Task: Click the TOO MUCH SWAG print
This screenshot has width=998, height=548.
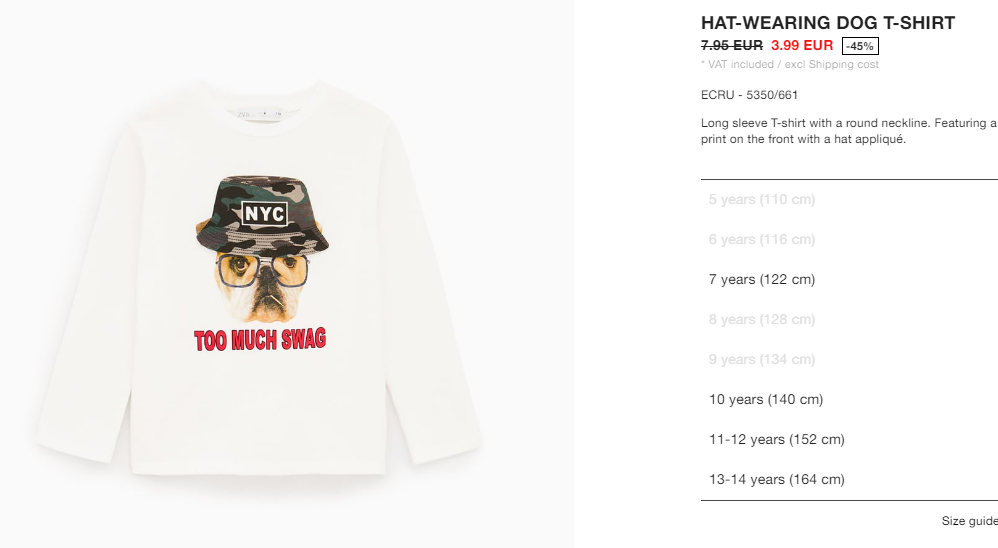Action: [260, 340]
